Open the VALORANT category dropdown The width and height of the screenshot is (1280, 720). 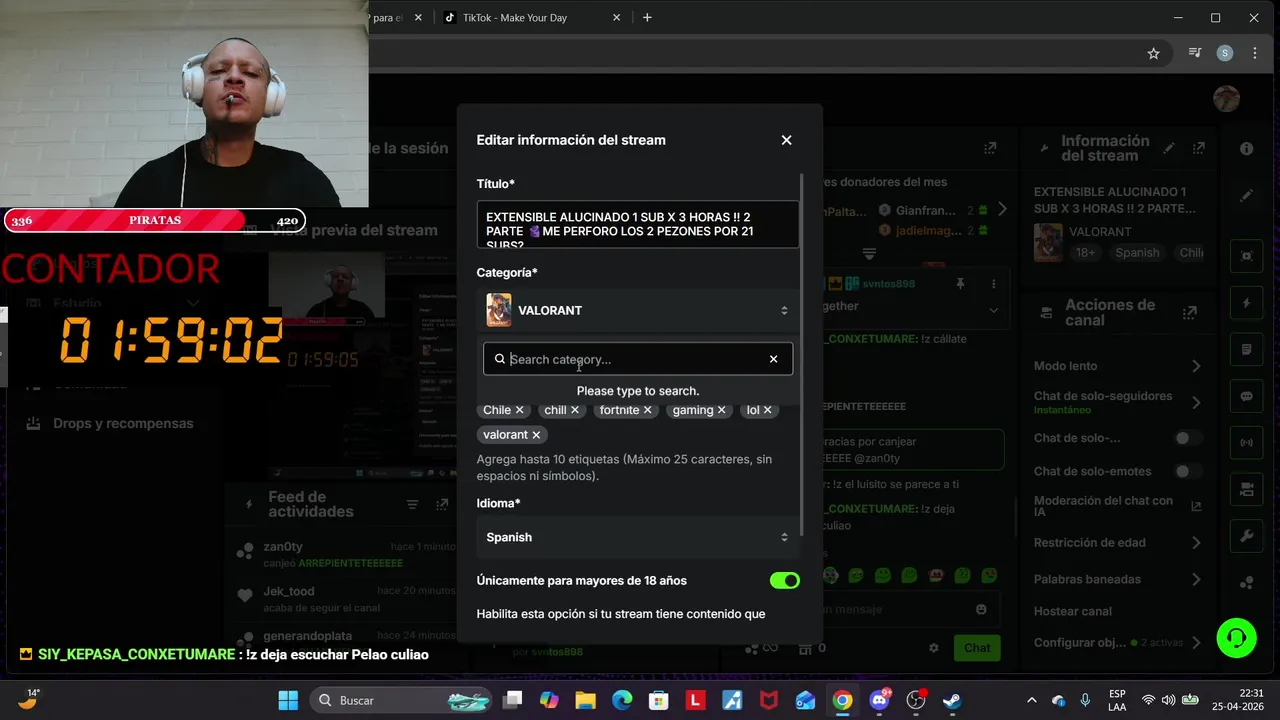pyautogui.click(x=638, y=310)
